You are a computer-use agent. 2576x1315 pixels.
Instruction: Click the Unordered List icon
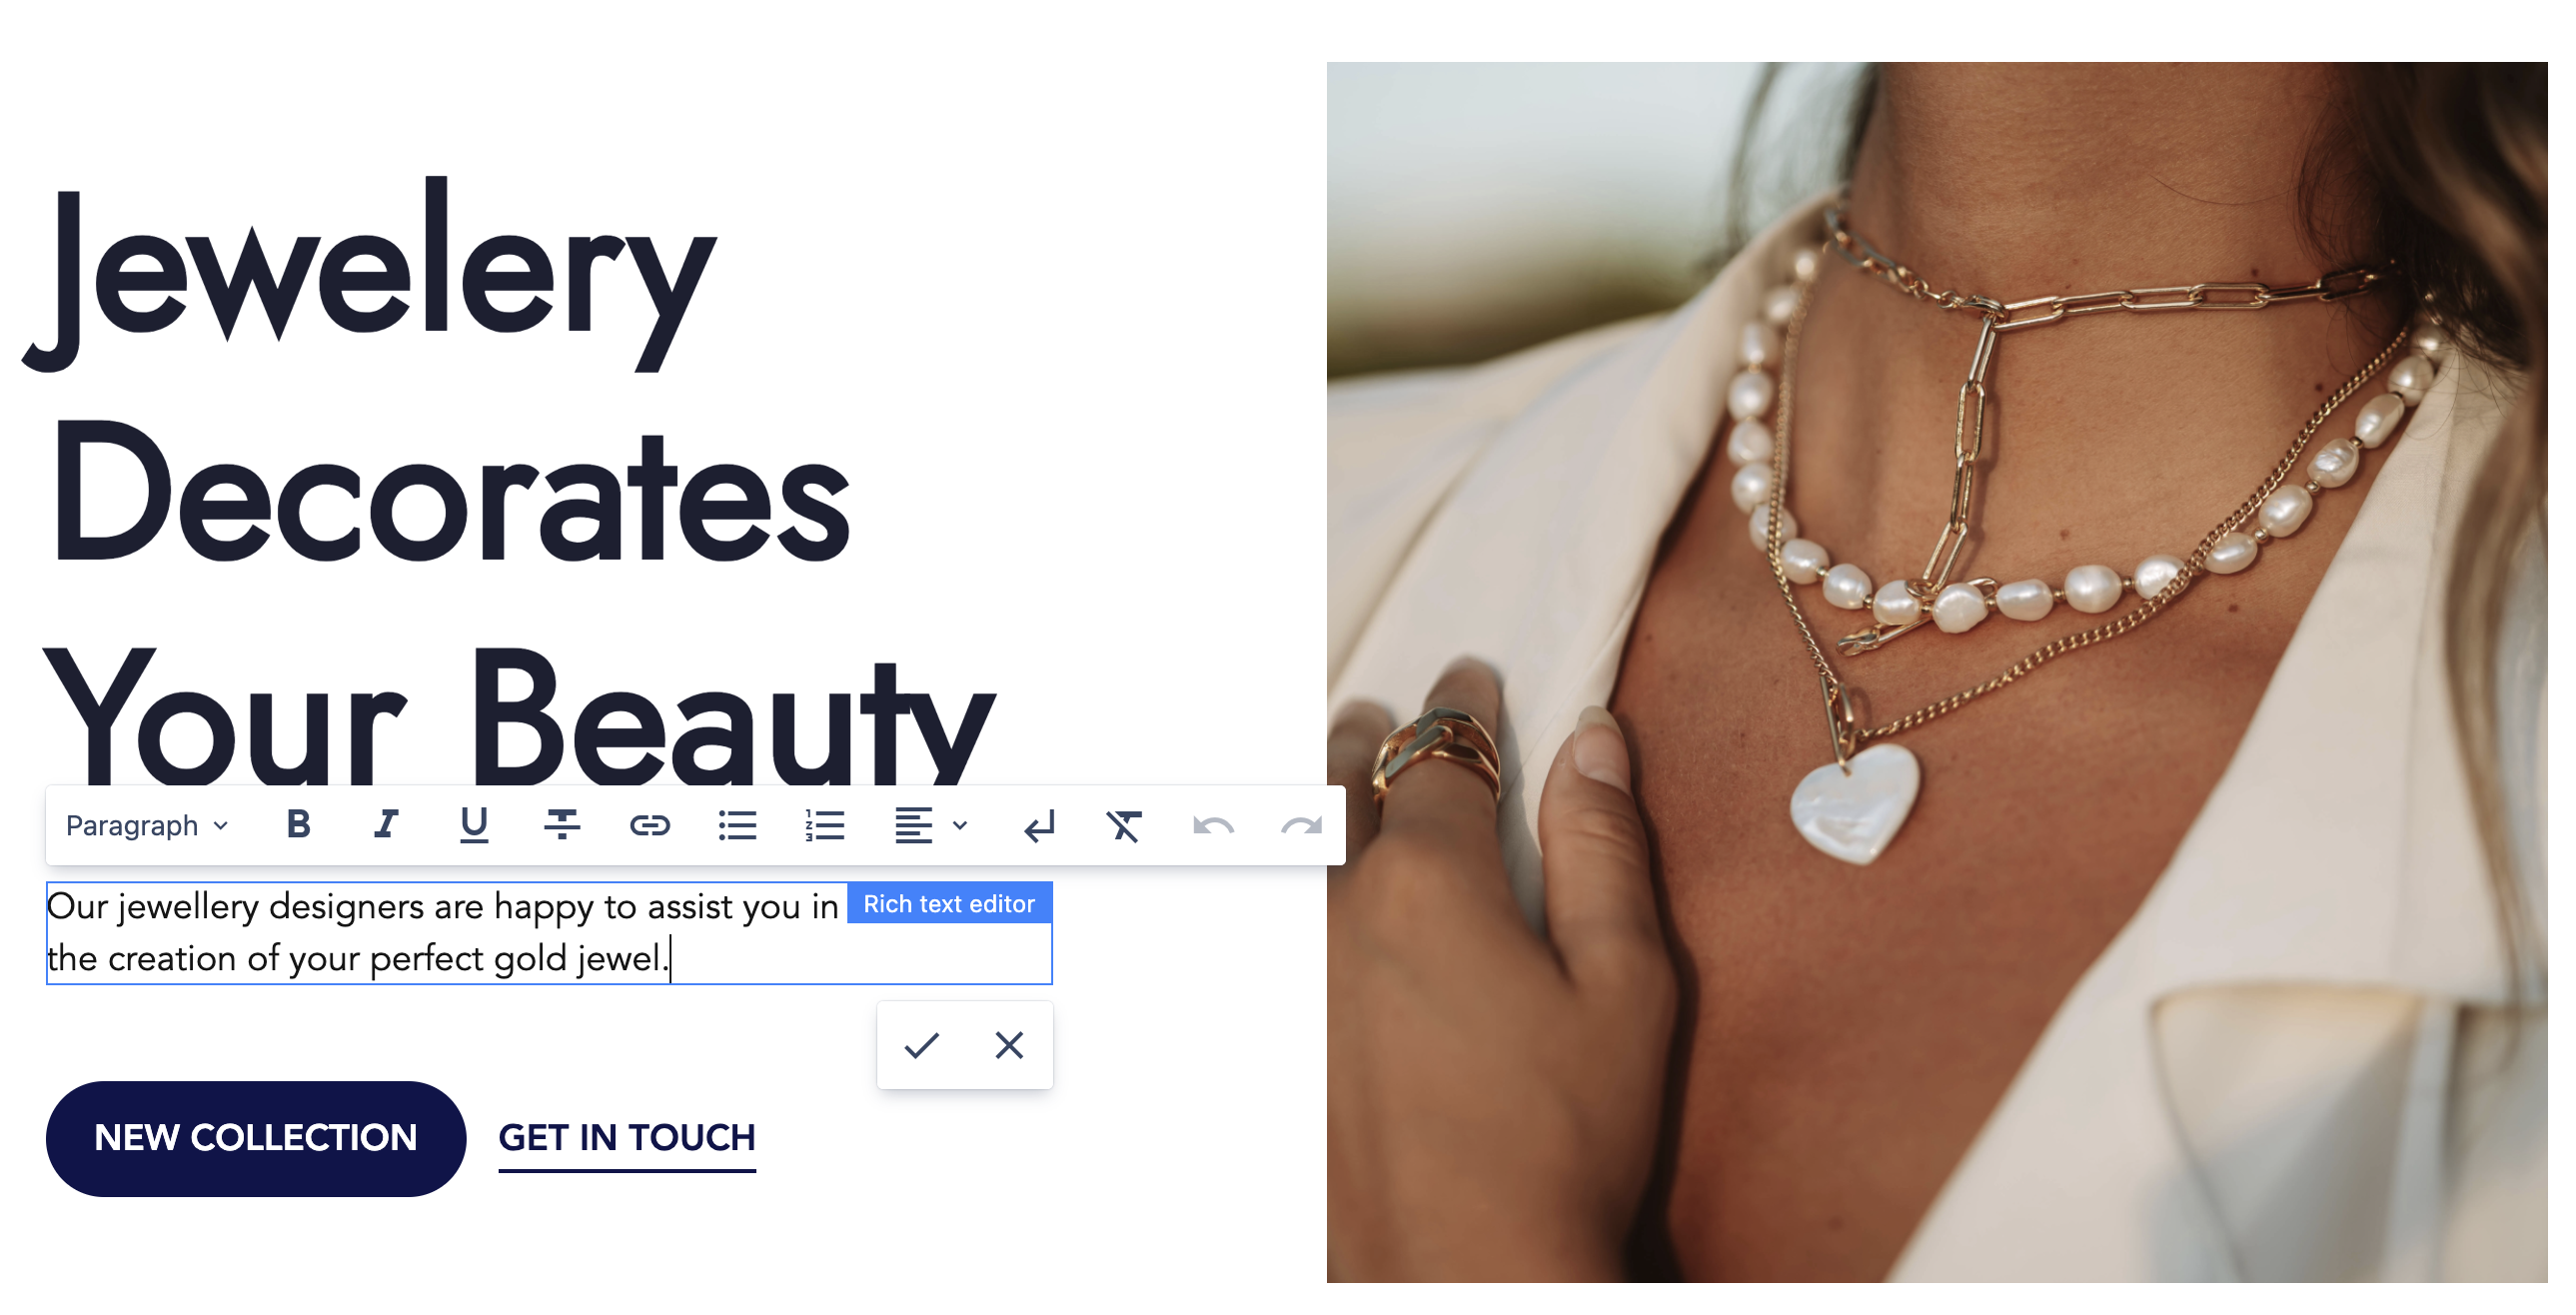click(x=732, y=823)
